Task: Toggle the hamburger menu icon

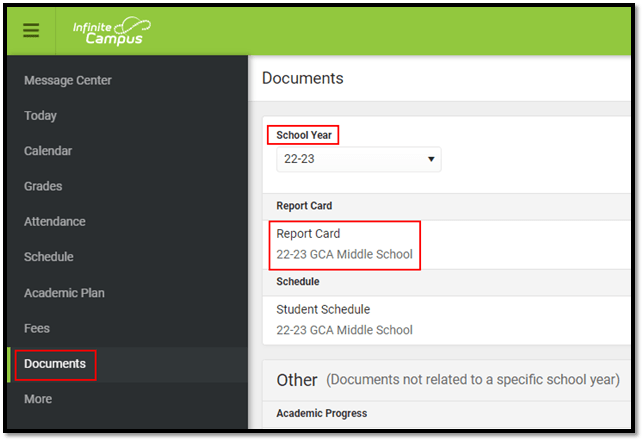Action: [31, 30]
